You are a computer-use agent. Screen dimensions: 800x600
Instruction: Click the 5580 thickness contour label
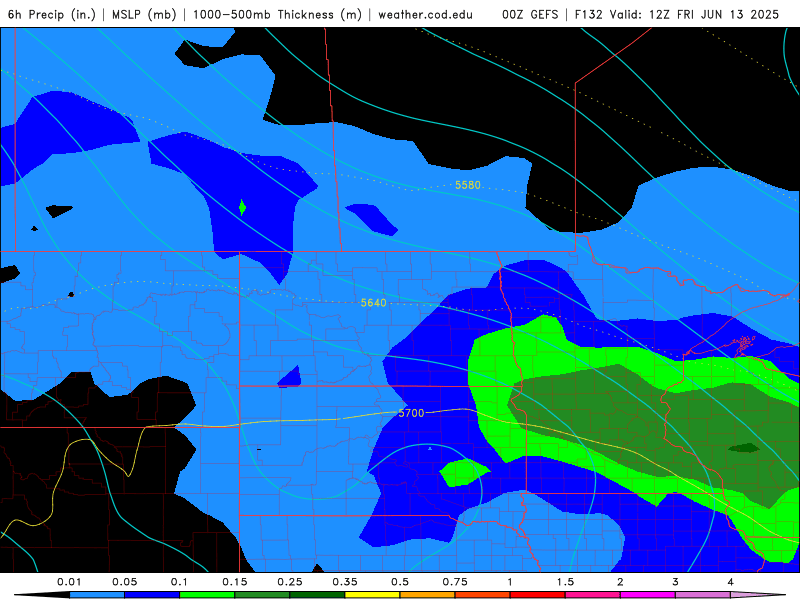pos(468,185)
